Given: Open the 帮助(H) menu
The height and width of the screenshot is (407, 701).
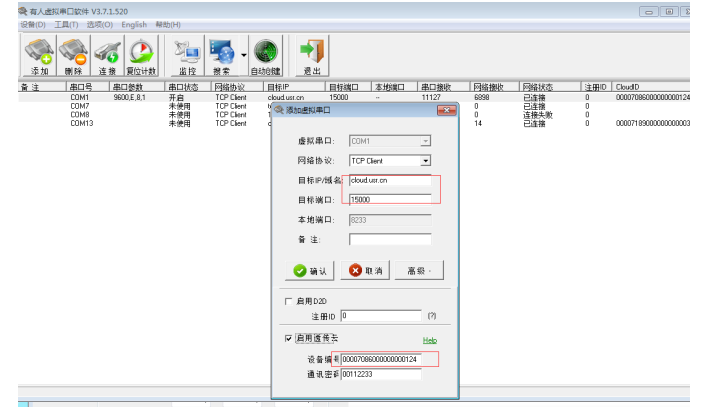Looking at the screenshot, I should pos(168,25).
